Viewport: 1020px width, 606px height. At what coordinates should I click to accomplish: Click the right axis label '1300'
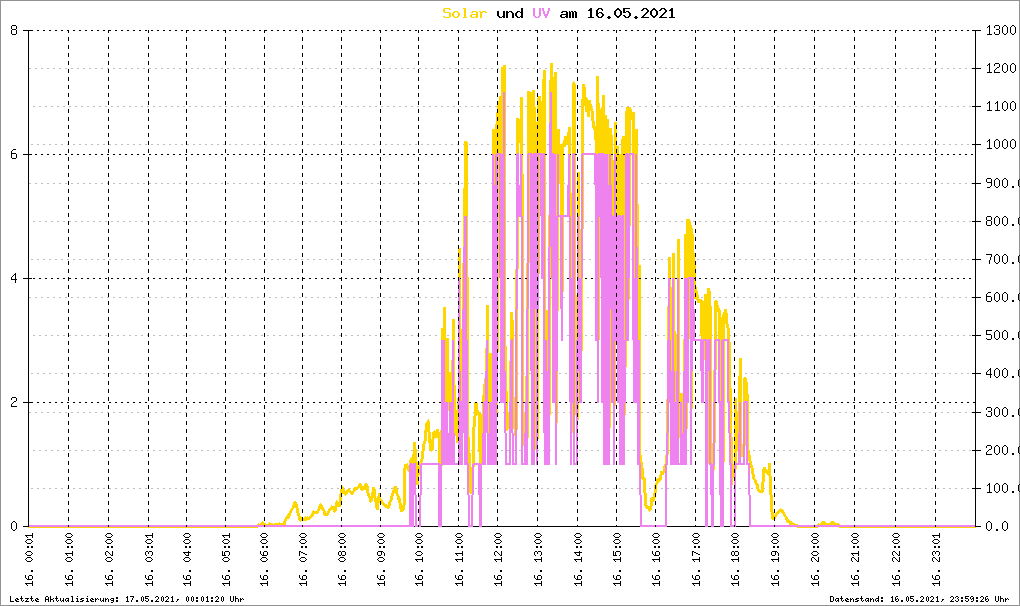1001,31
